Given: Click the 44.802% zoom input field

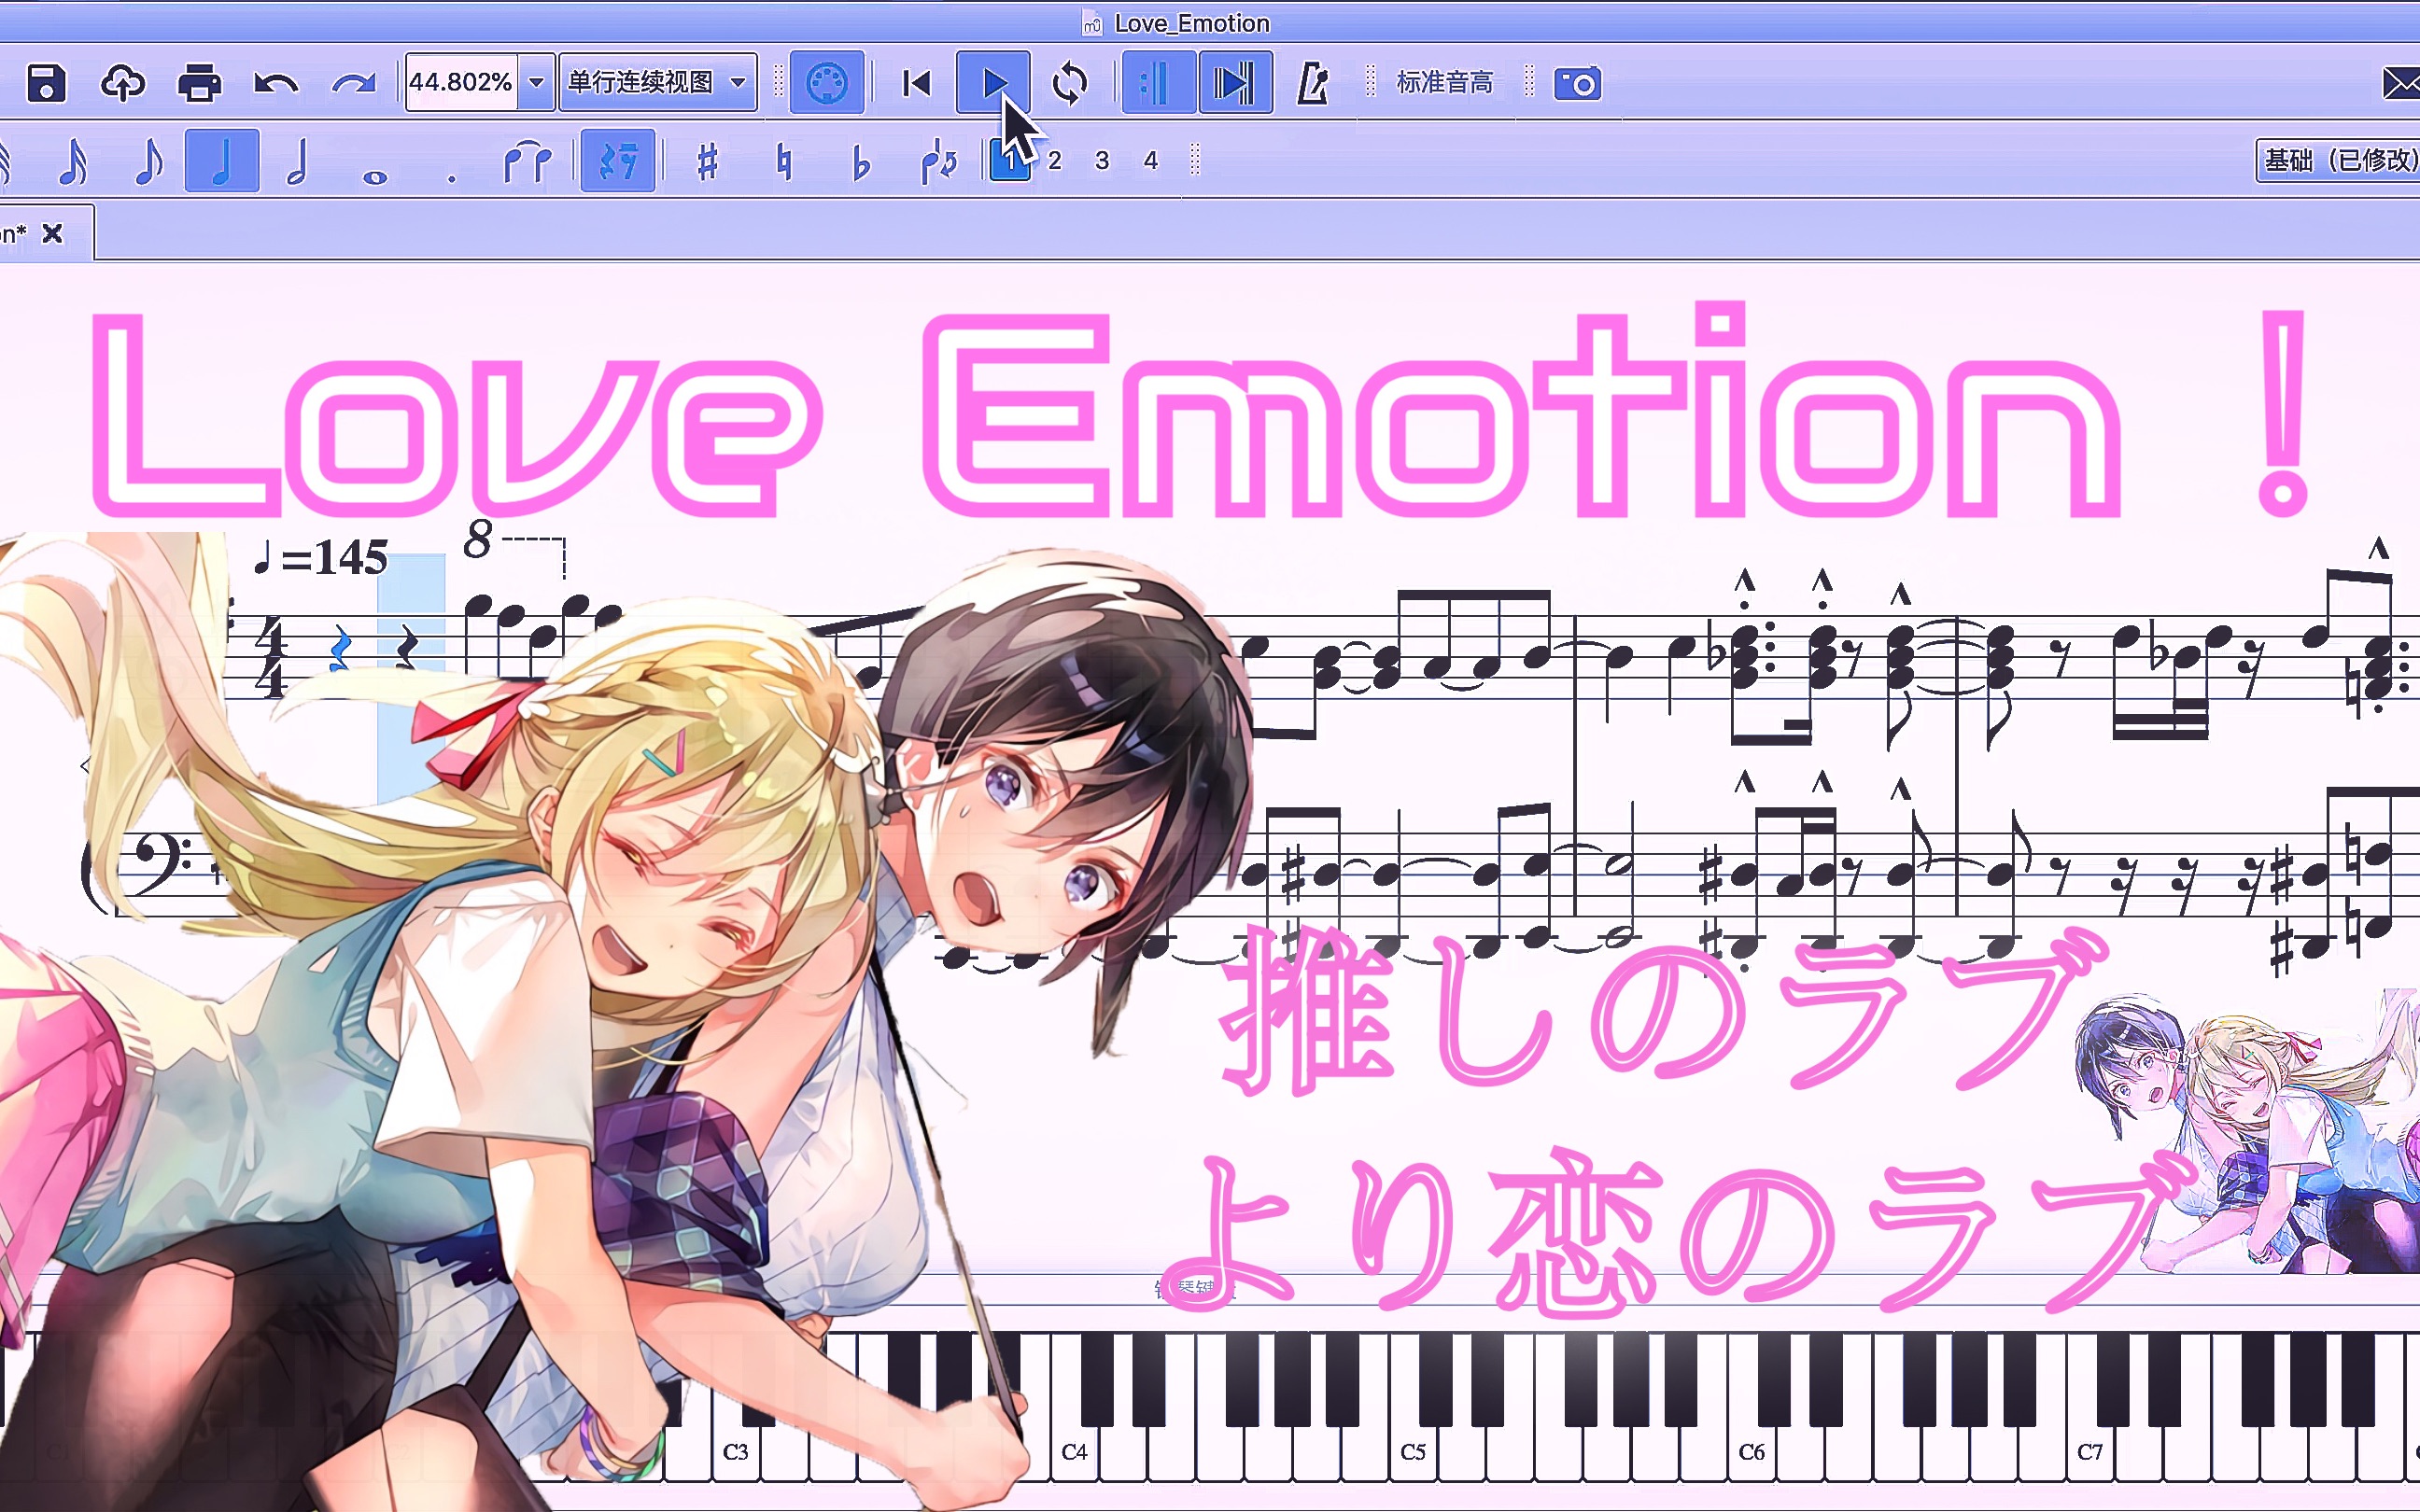Looking at the screenshot, I should (x=462, y=82).
